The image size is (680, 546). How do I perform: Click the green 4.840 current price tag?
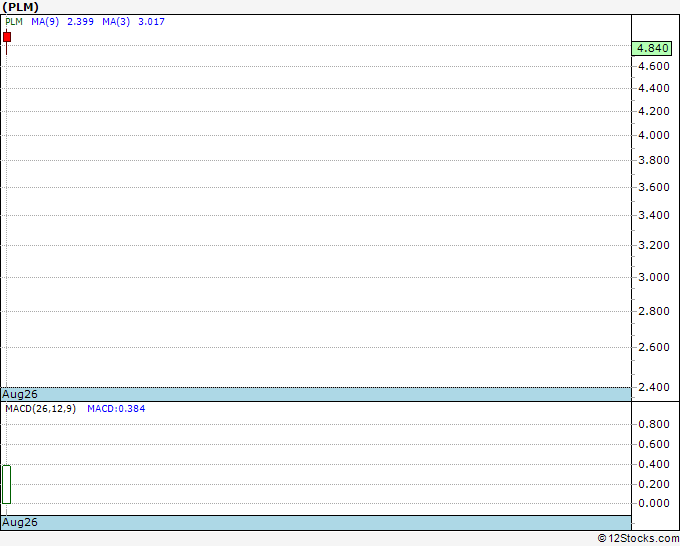(x=652, y=48)
